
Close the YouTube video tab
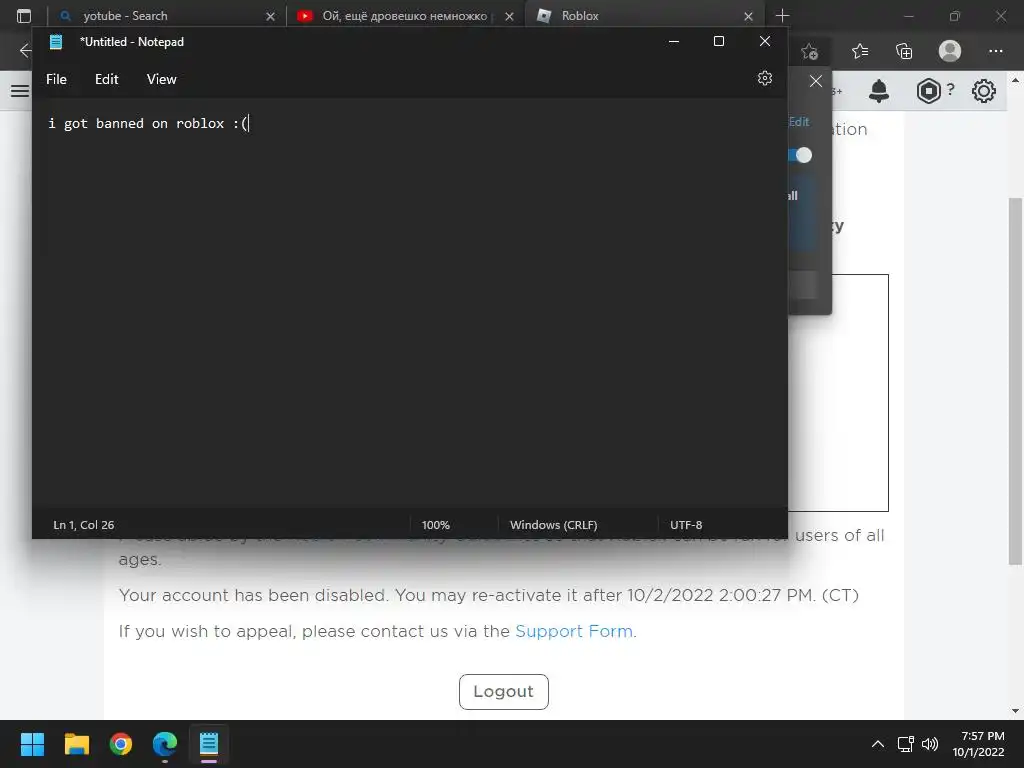(x=509, y=16)
